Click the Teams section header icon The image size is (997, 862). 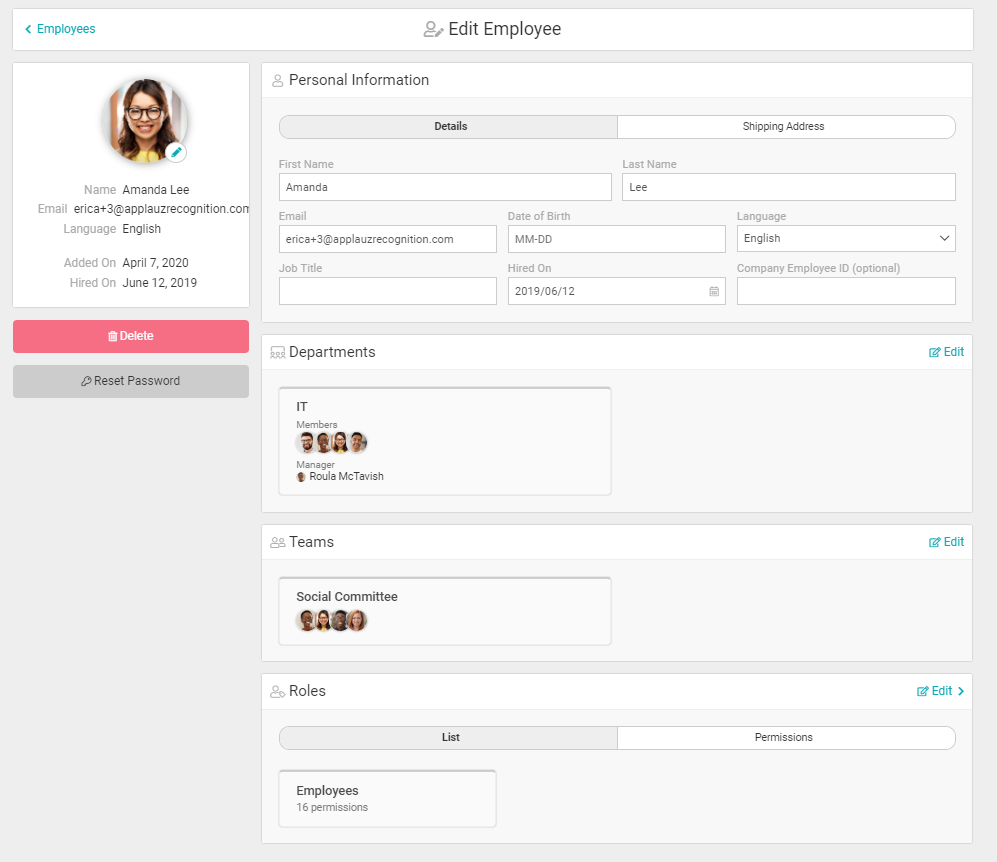coord(277,542)
